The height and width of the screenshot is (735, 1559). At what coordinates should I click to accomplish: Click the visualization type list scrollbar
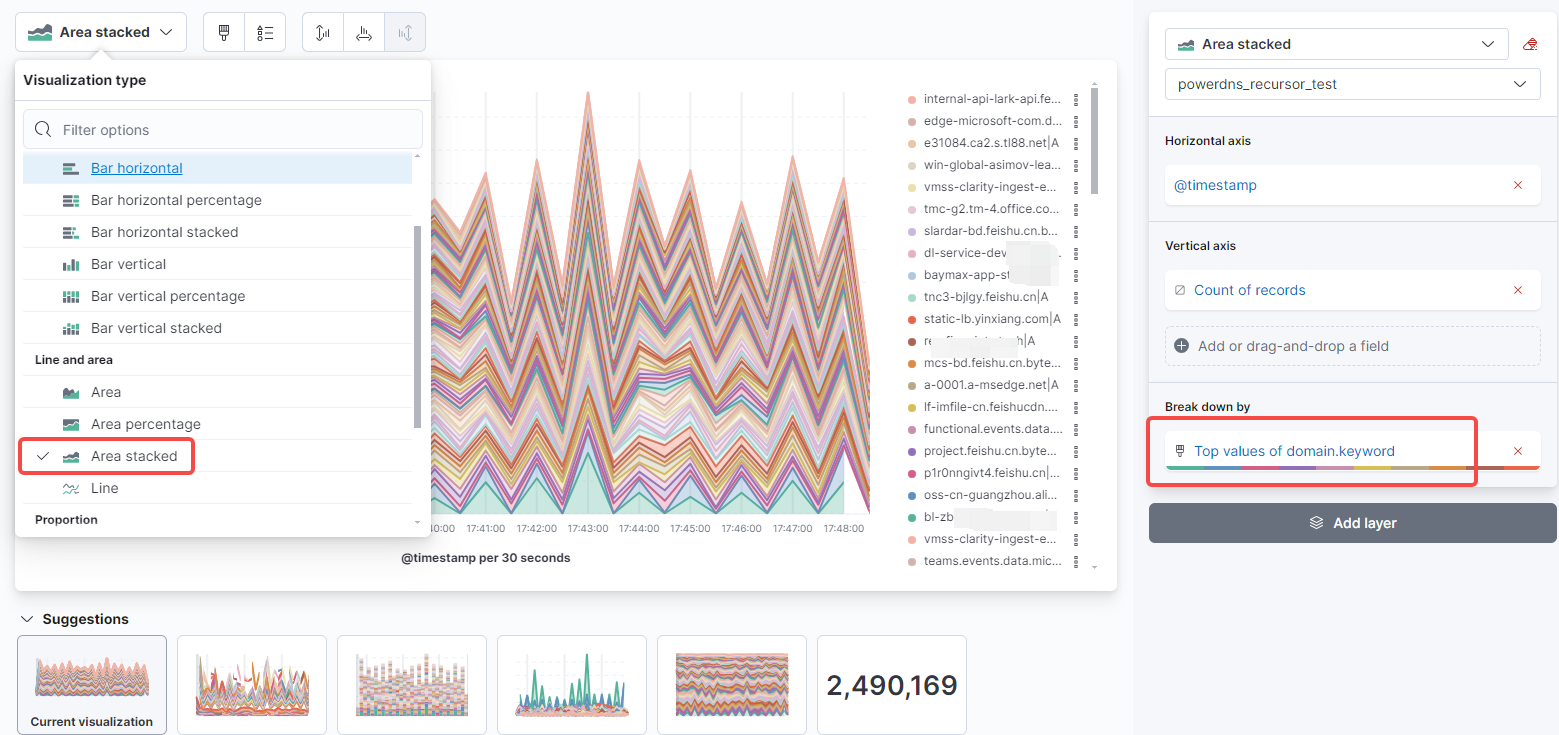tap(417, 327)
